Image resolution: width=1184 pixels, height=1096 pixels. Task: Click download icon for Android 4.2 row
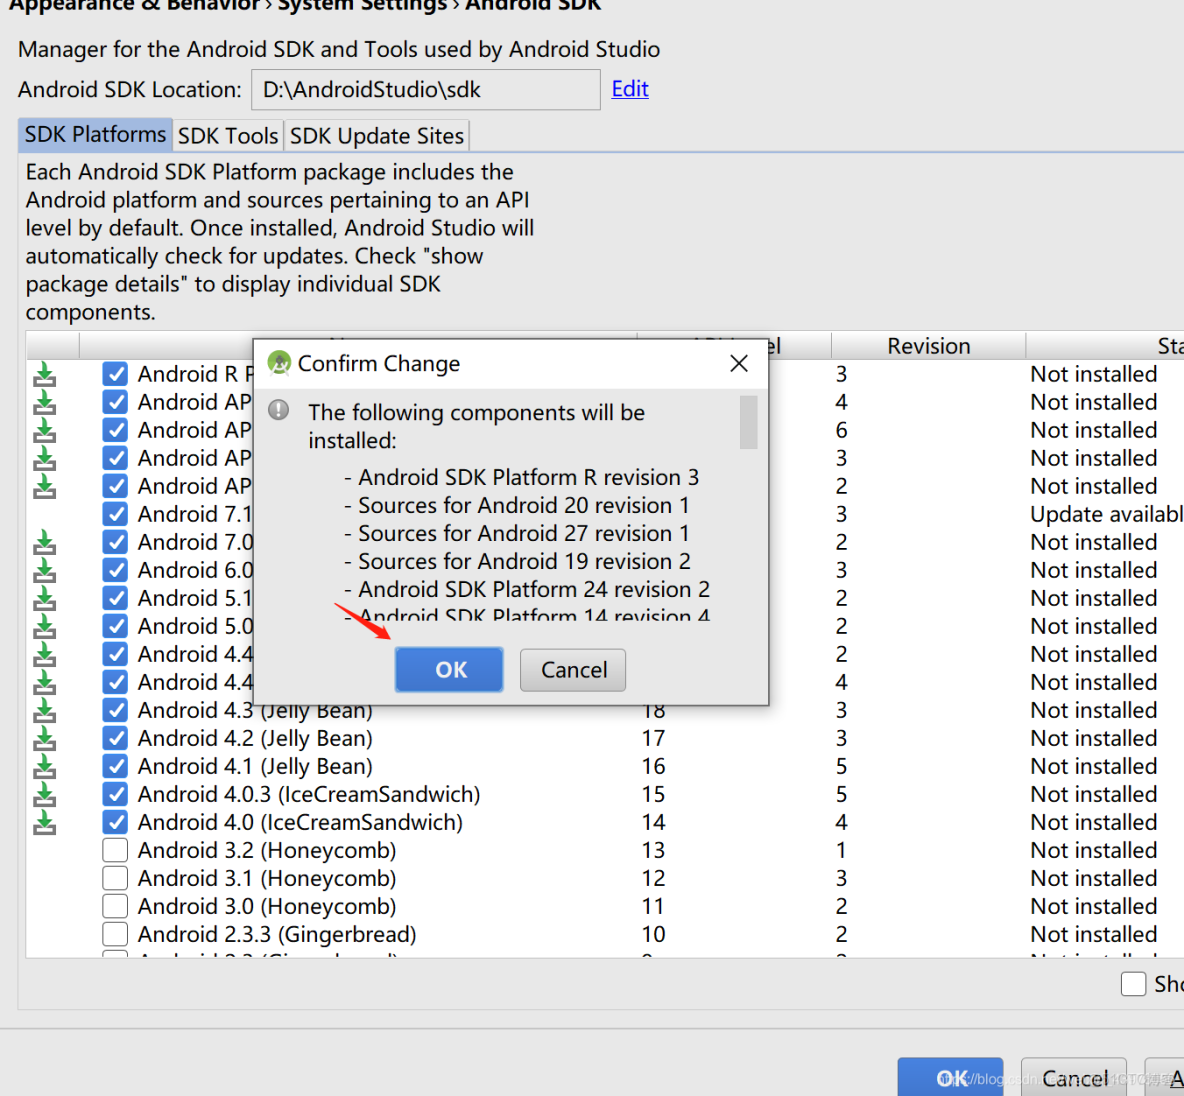(x=45, y=738)
